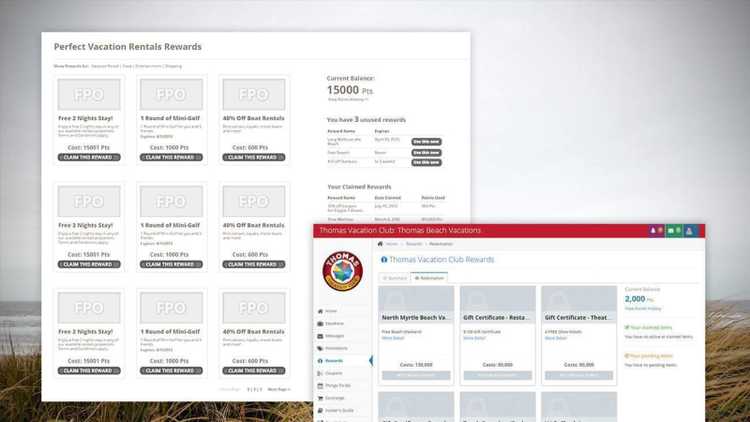Click first Use this now button
Image resolution: width=750 pixels, height=422 pixels.
pyautogui.click(x=426, y=142)
